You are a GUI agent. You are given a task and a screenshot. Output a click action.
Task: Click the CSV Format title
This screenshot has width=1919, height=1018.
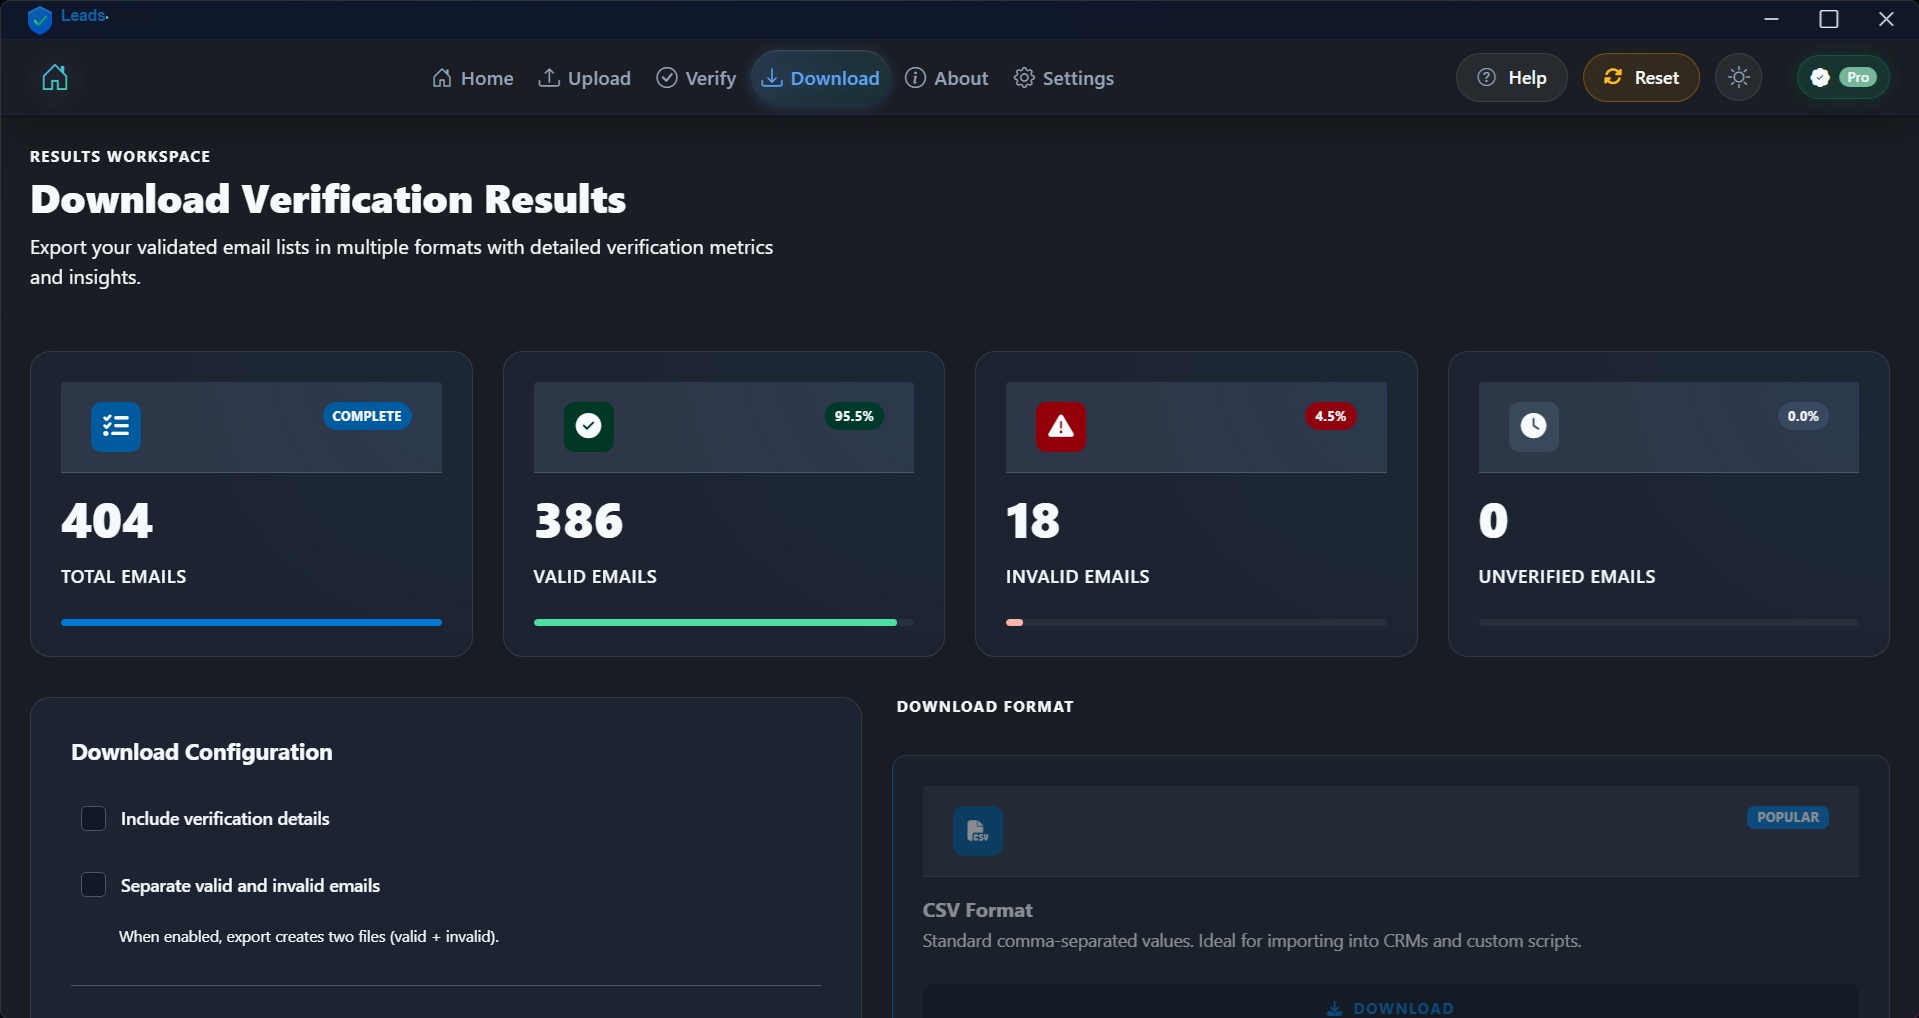[978, 910]
